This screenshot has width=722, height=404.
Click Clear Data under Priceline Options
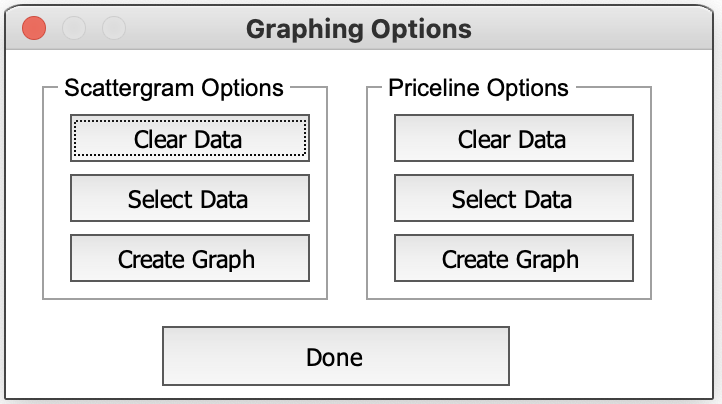[x=513, y=138]
